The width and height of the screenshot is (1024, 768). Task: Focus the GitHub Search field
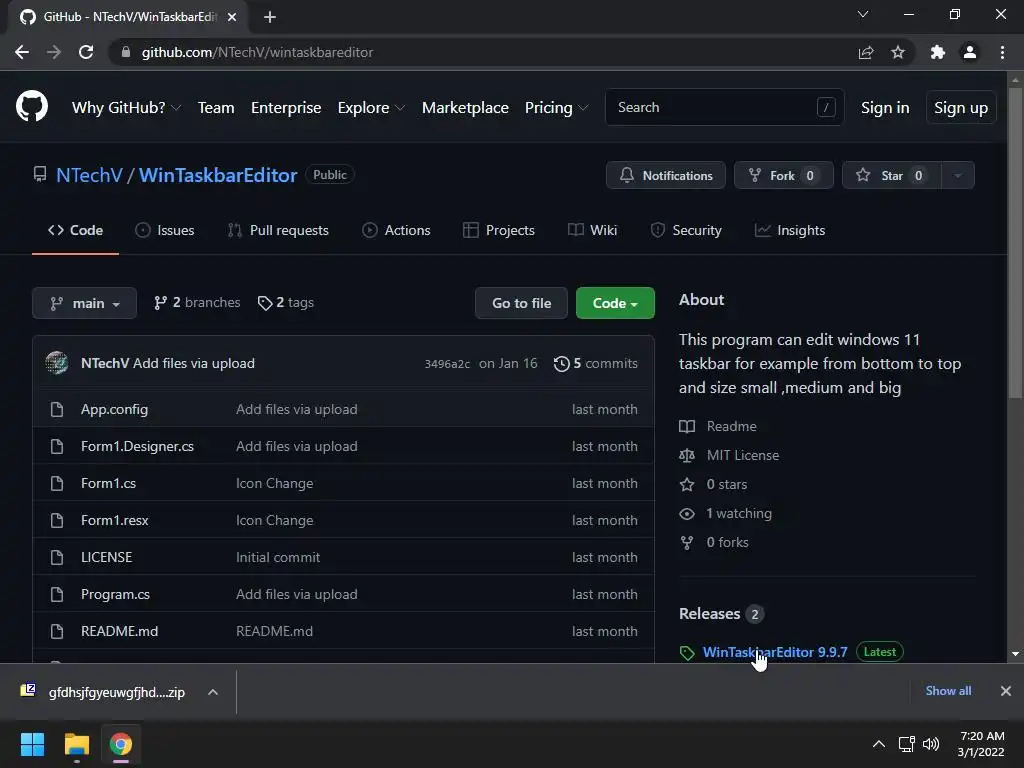(x=725, y=107)
